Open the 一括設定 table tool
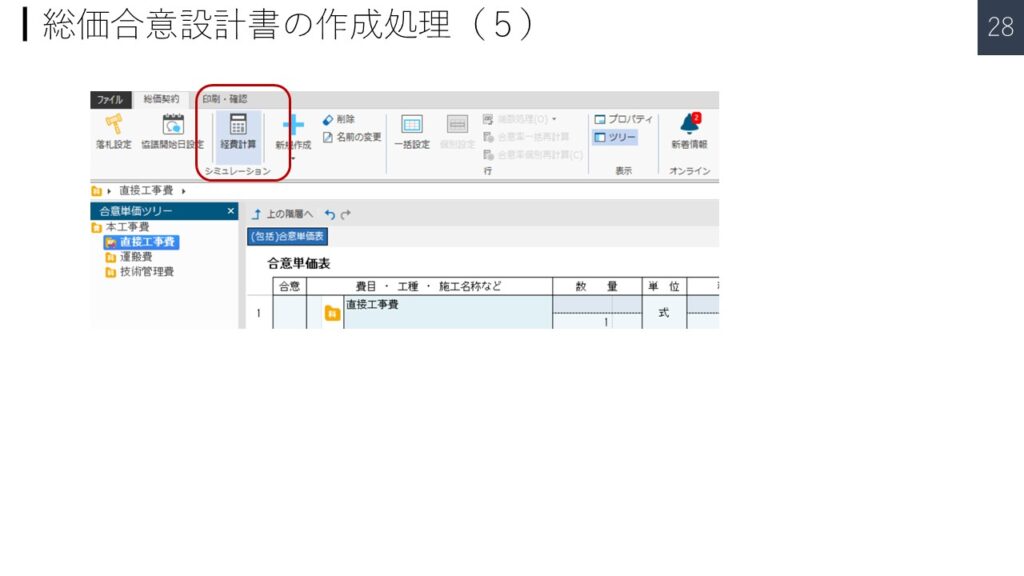1024x576 pixels. pyautogui.click(x=411, y=126)
